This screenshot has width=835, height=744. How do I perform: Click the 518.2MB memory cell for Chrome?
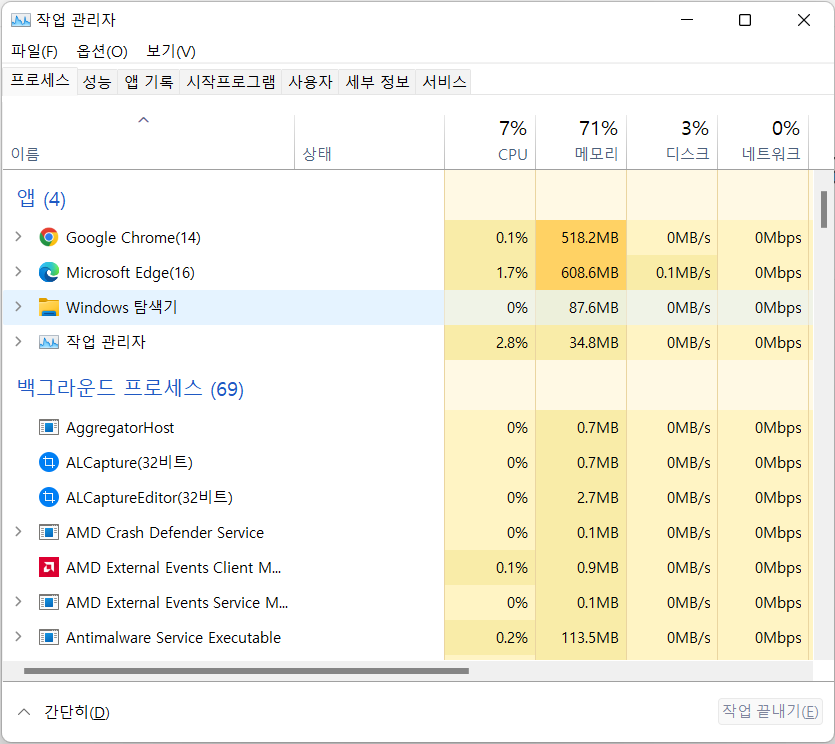point(581,237)
